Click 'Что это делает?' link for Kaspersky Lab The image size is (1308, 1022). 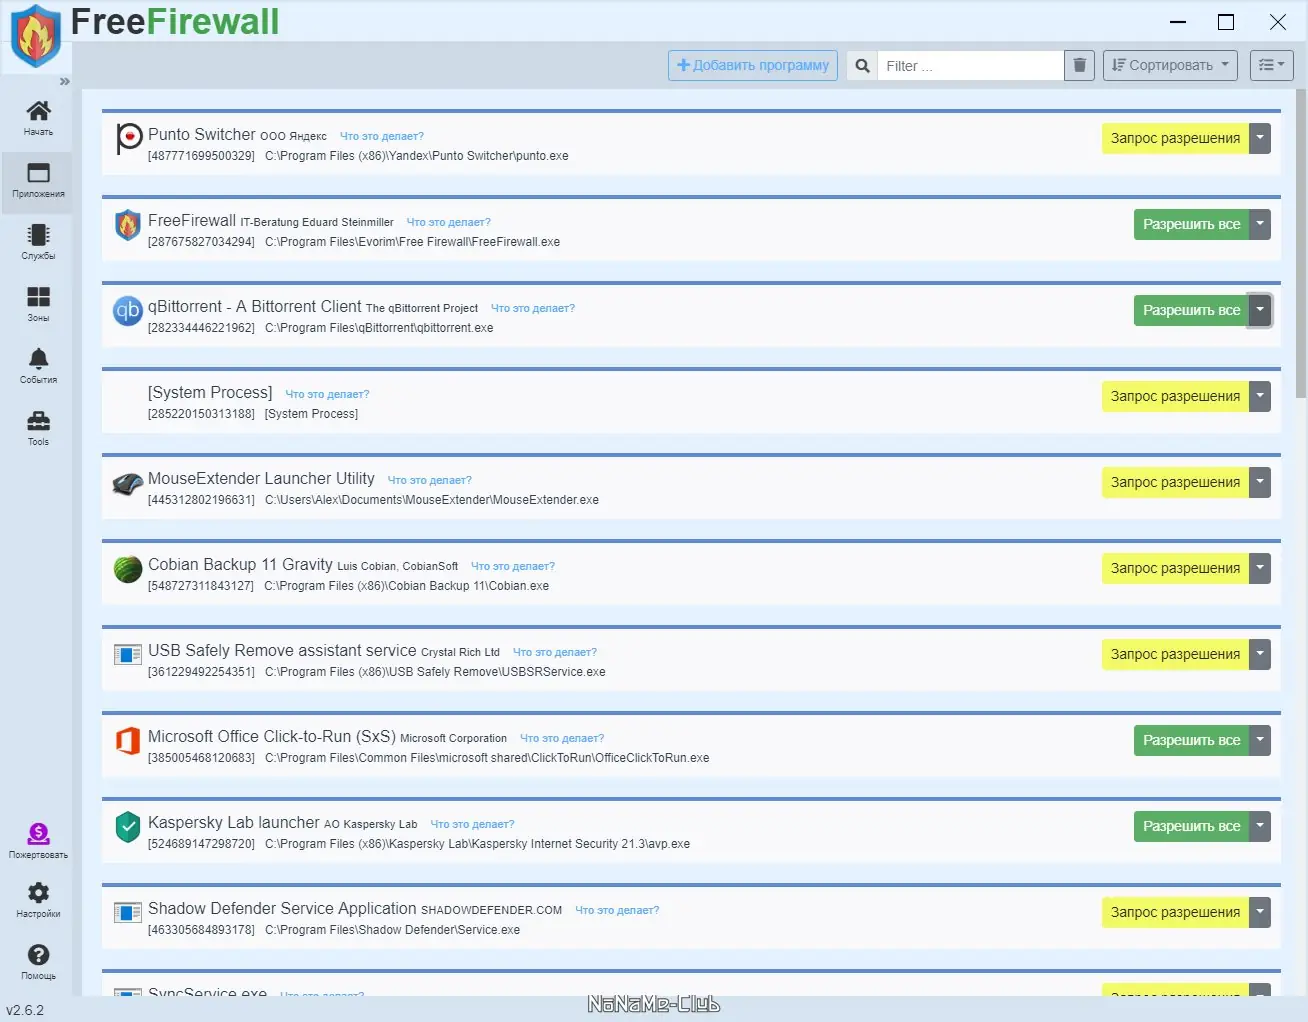[x=472, y=825]
